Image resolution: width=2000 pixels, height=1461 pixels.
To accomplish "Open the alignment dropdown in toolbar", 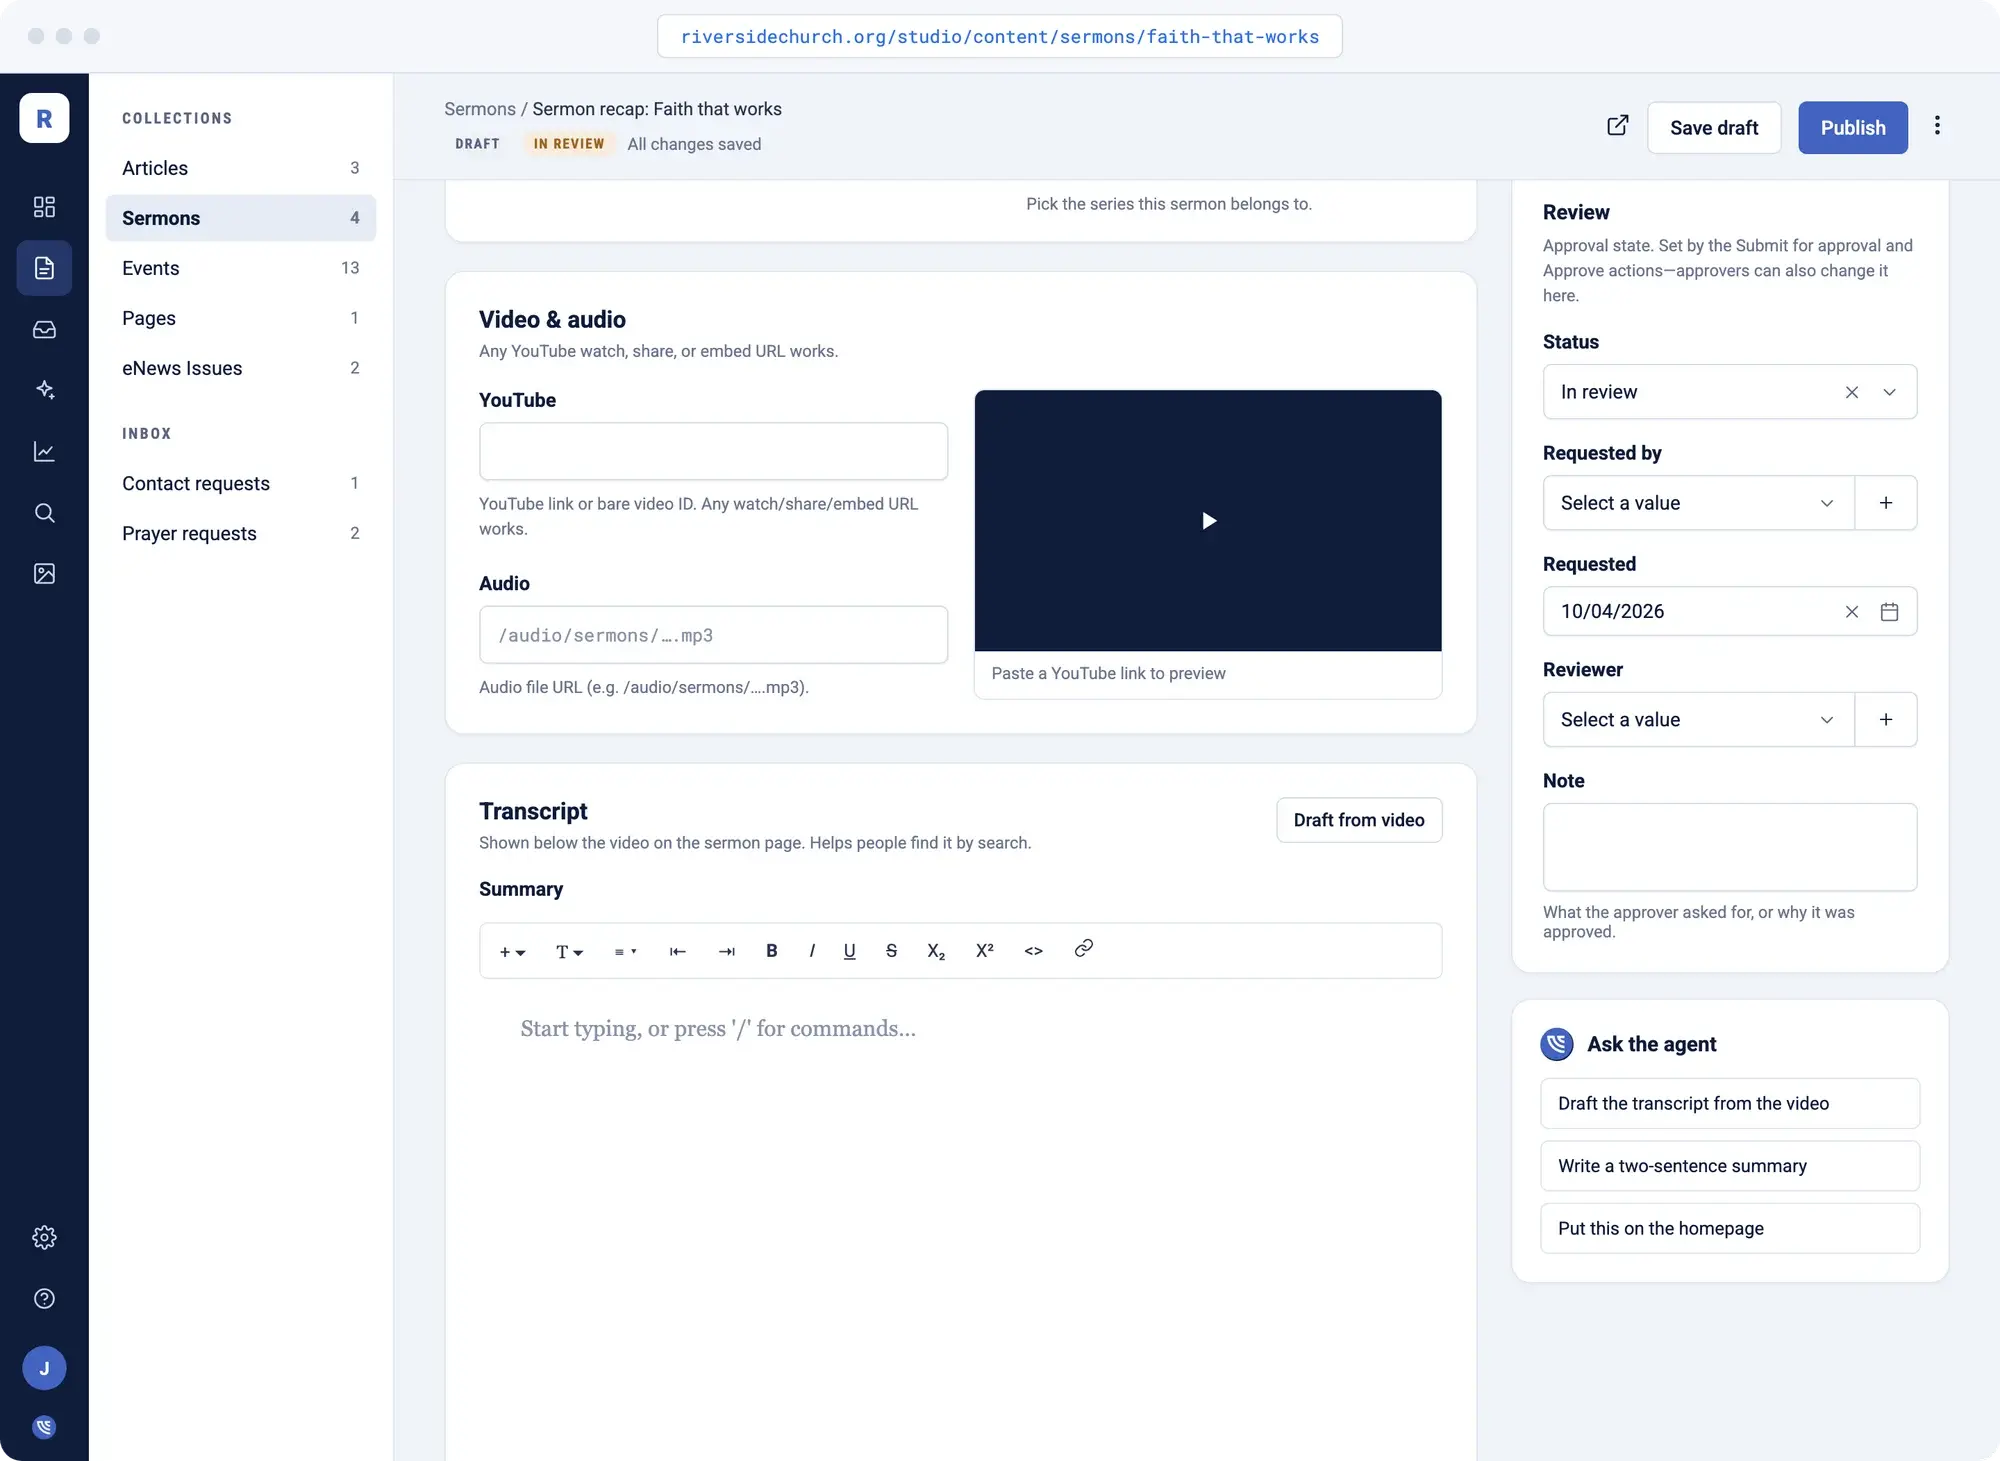I will click(625, 952).
